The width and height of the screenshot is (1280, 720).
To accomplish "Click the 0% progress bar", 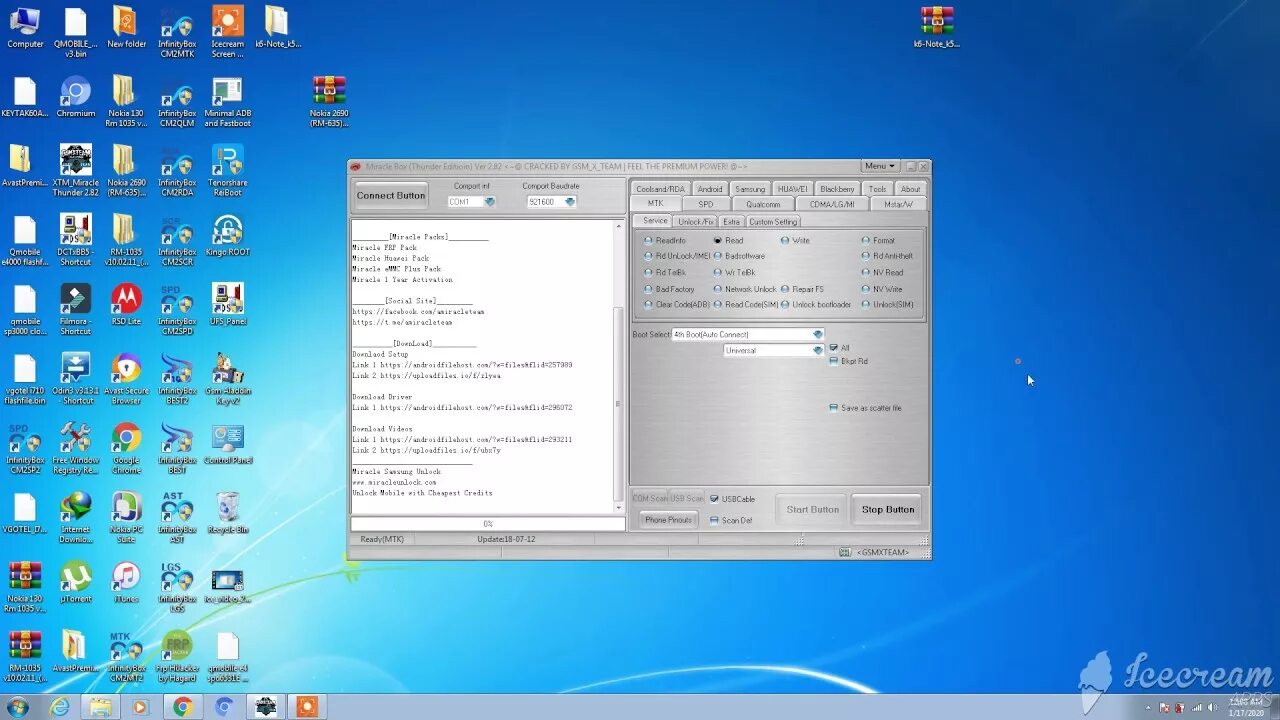I will tap(488, 524).
